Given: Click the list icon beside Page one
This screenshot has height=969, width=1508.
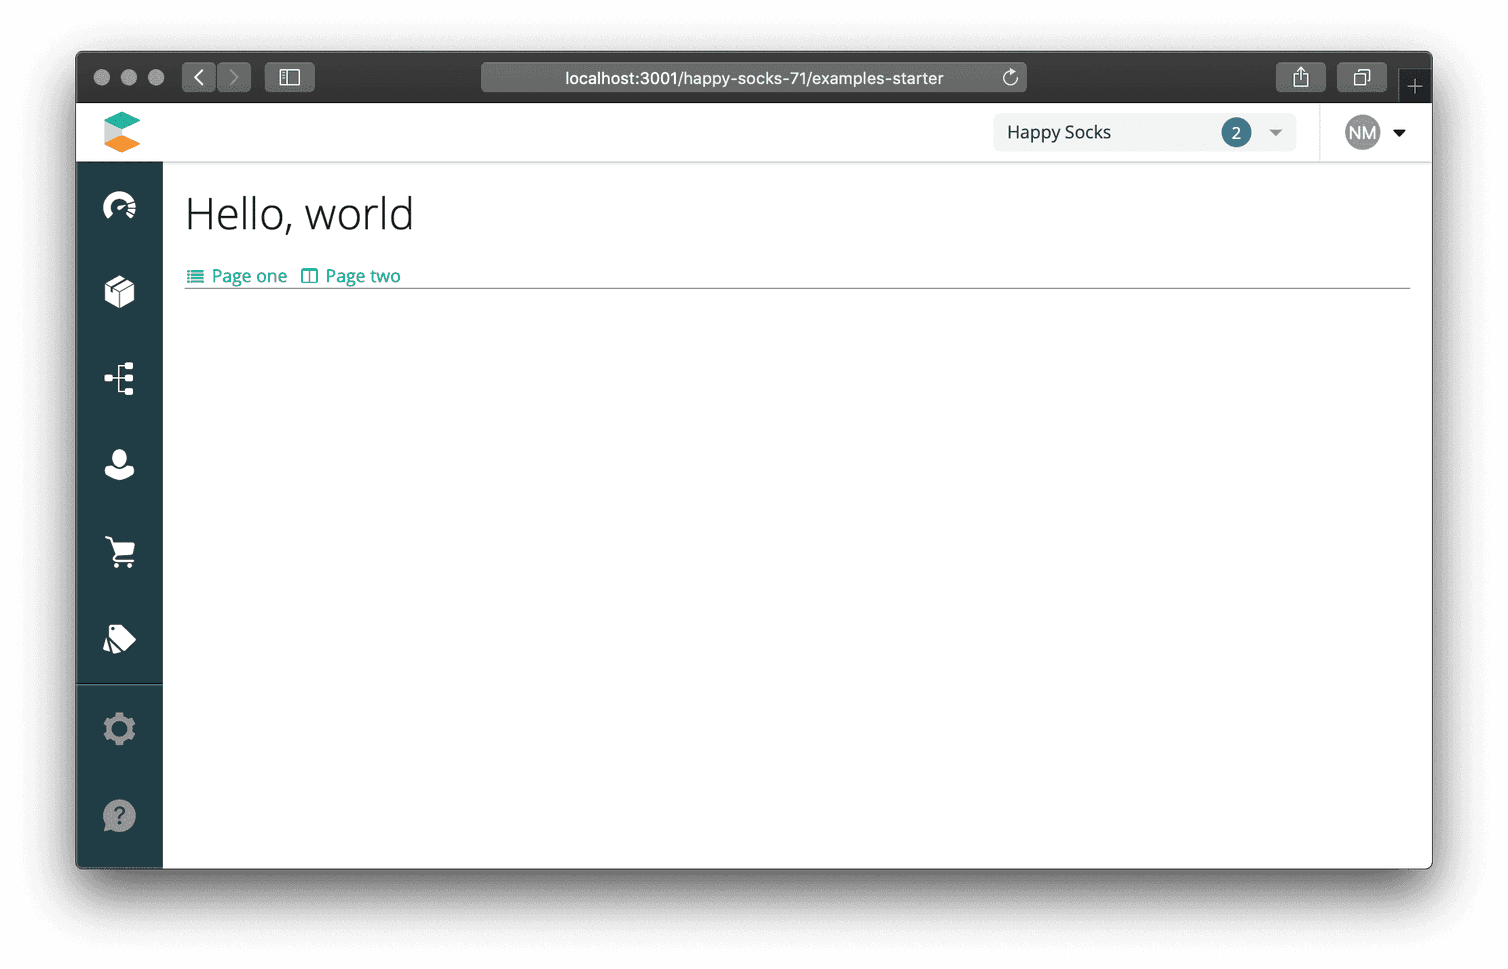Looking at the screenshot, I should point(194,275).
